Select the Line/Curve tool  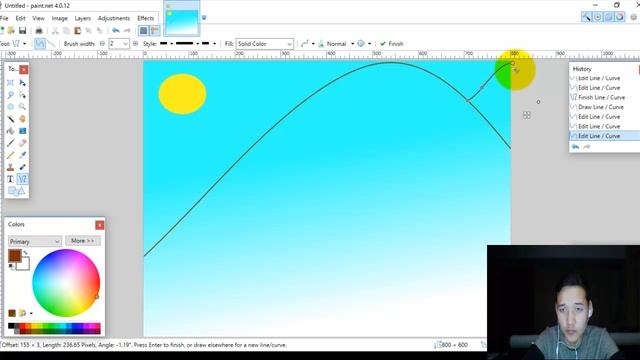click(22, 179)
